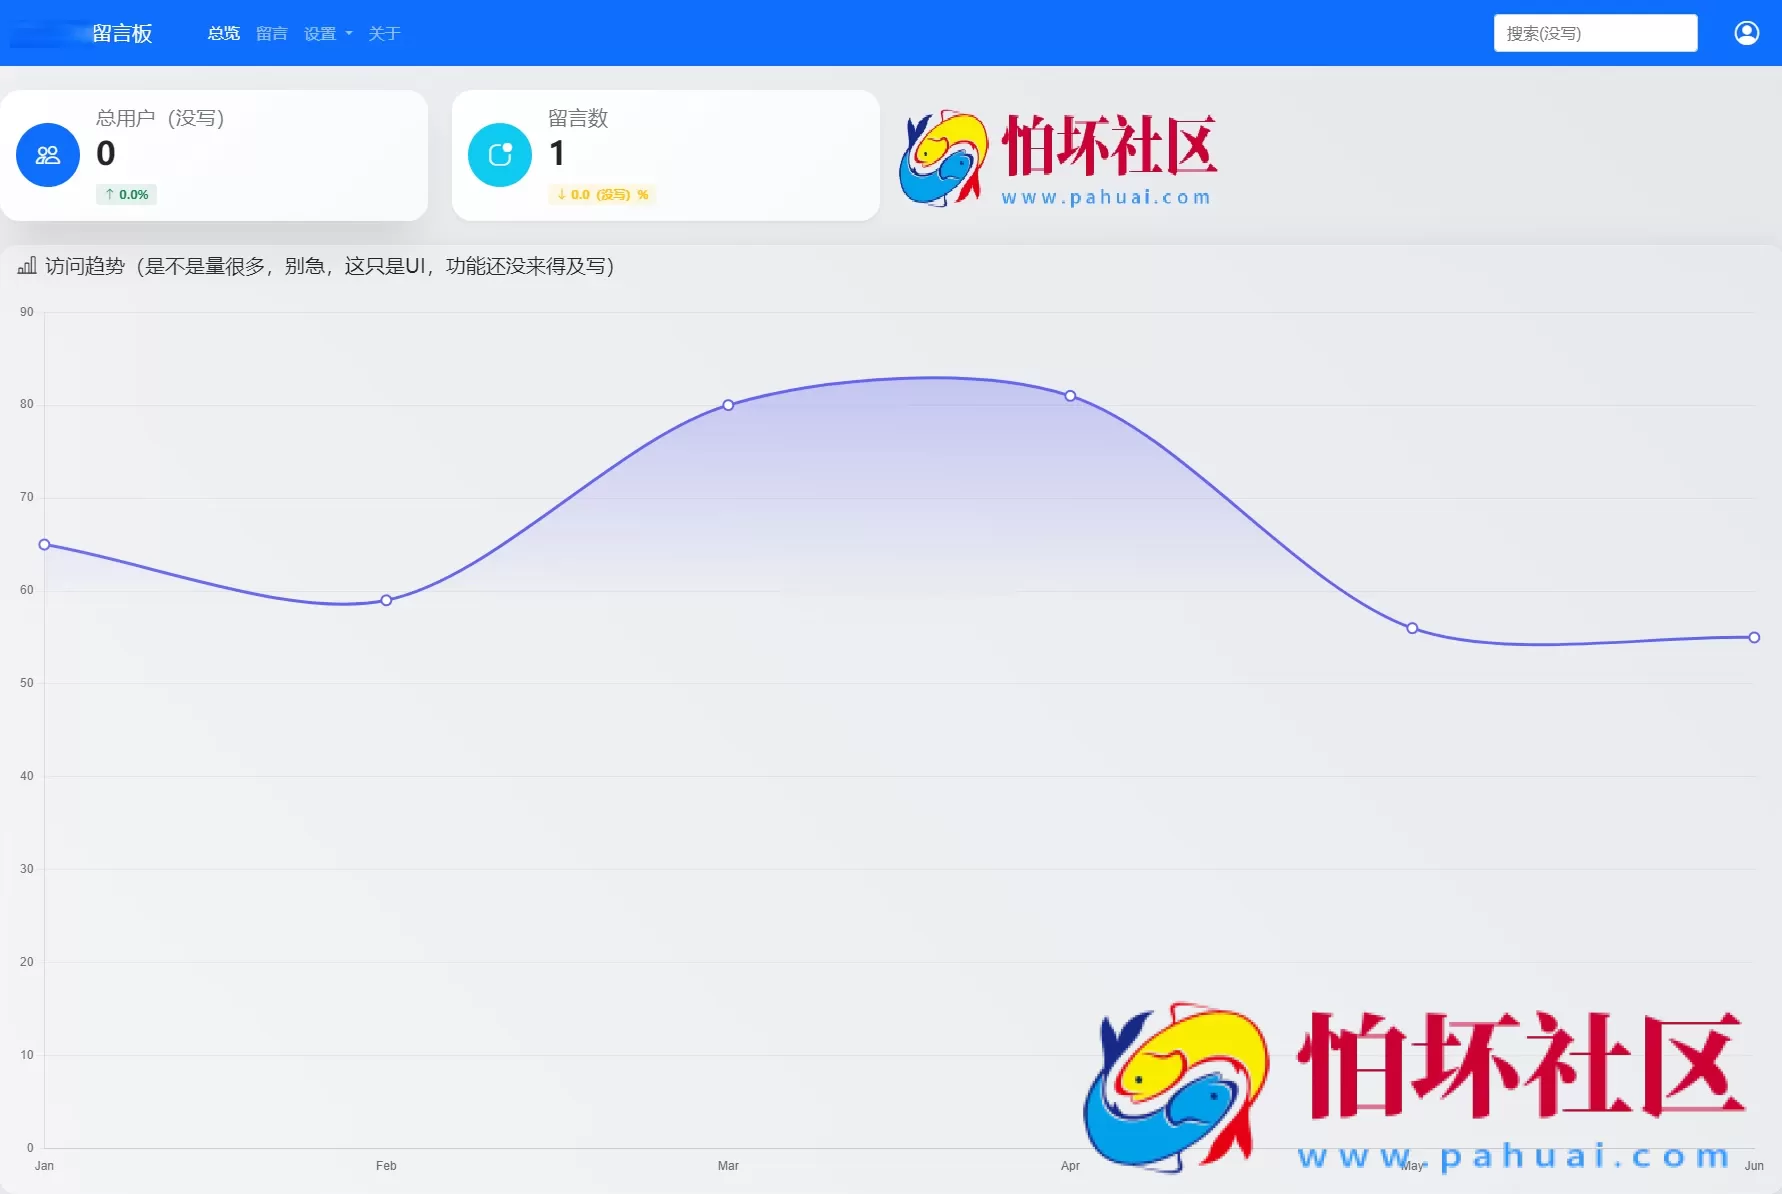Click the yellow 0.0 decline badge
The width and height of the screenshot is (1782, 1194).
pyautogui.click(x=601, y=194)
